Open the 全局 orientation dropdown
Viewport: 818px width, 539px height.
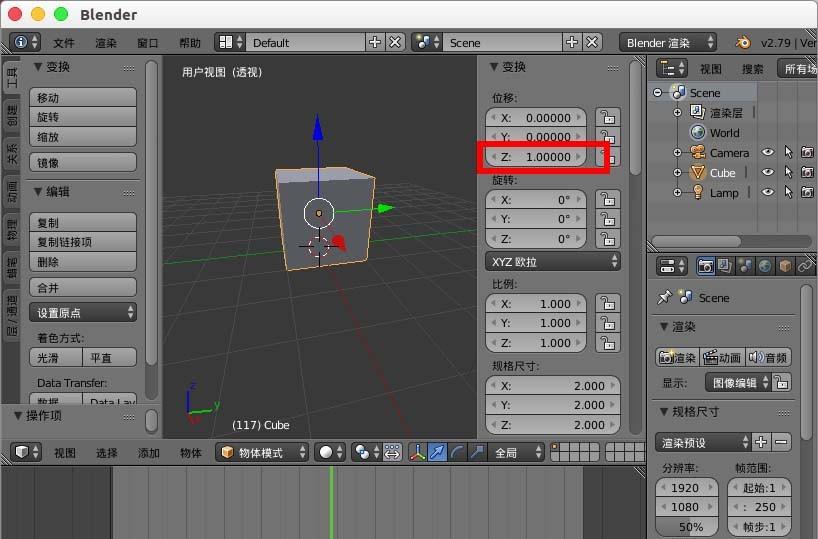[516, 452]
